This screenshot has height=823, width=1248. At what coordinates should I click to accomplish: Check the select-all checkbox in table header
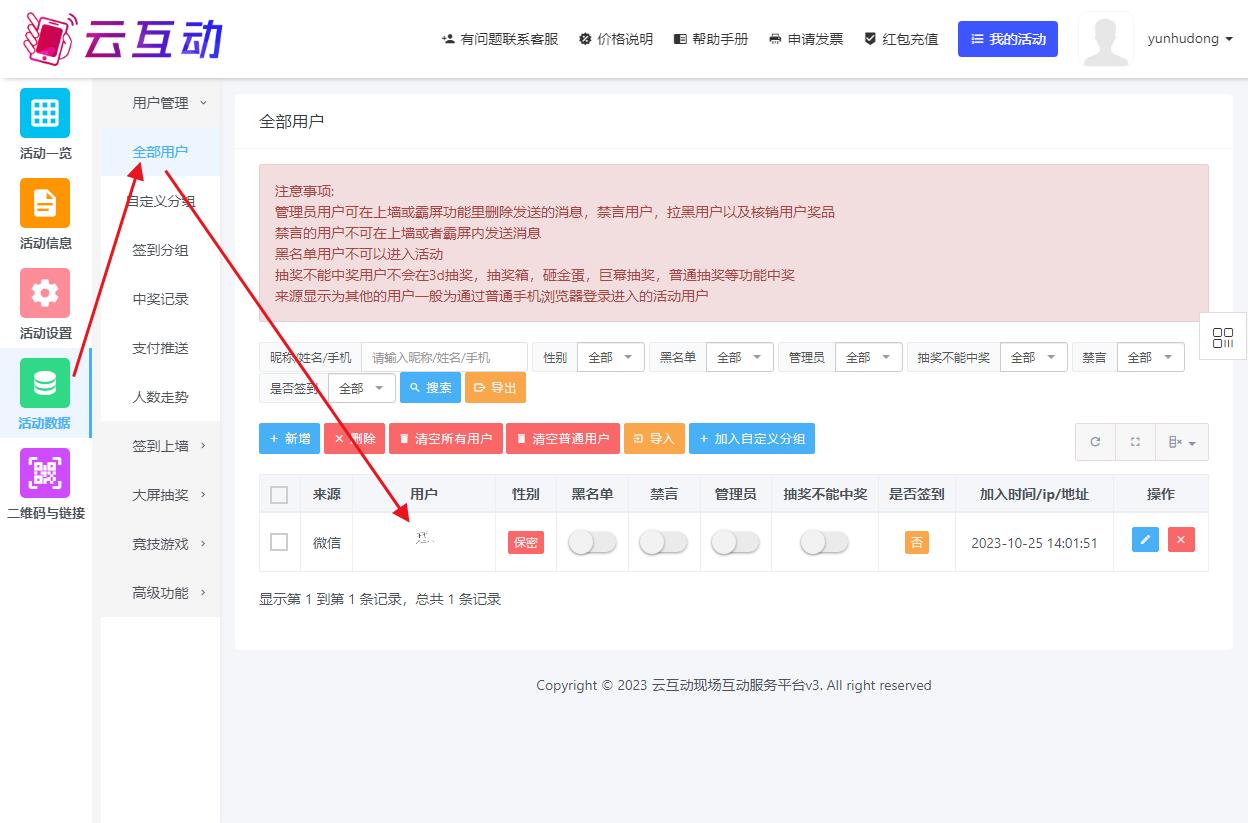[279, 494]
